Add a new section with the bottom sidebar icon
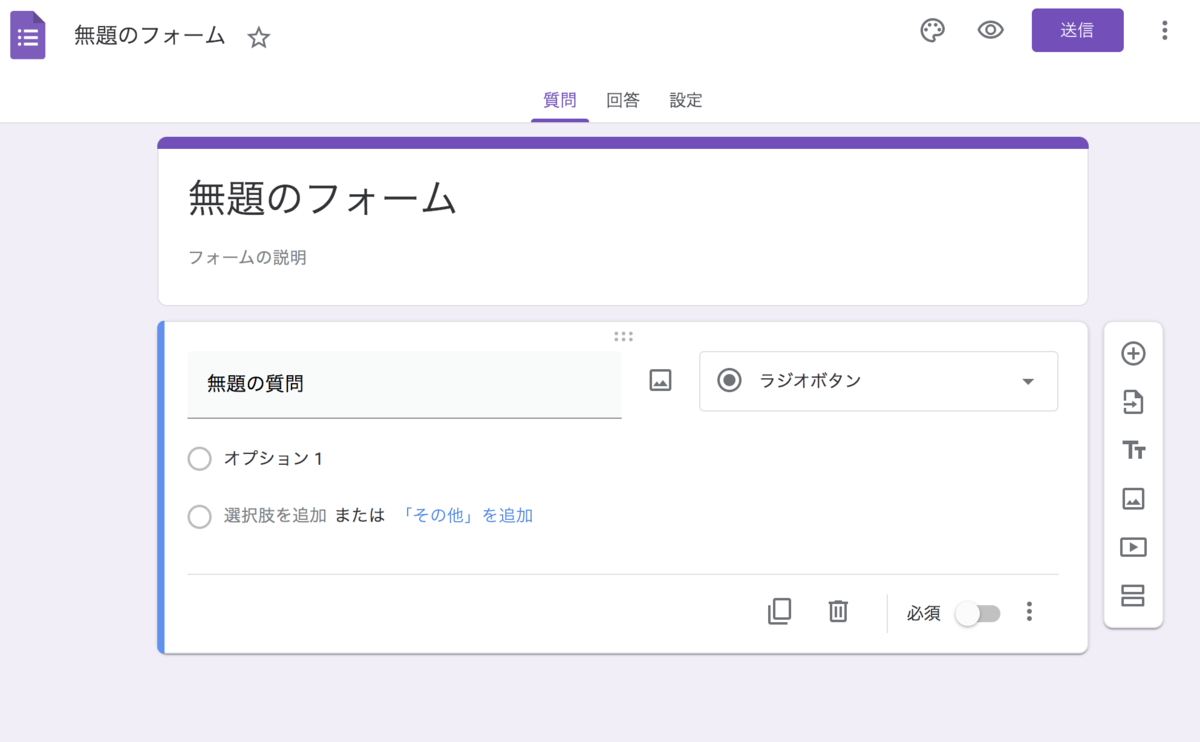Image resolution: width=1200 pixels, height=742 pixels. click(x=1133, y=594)
